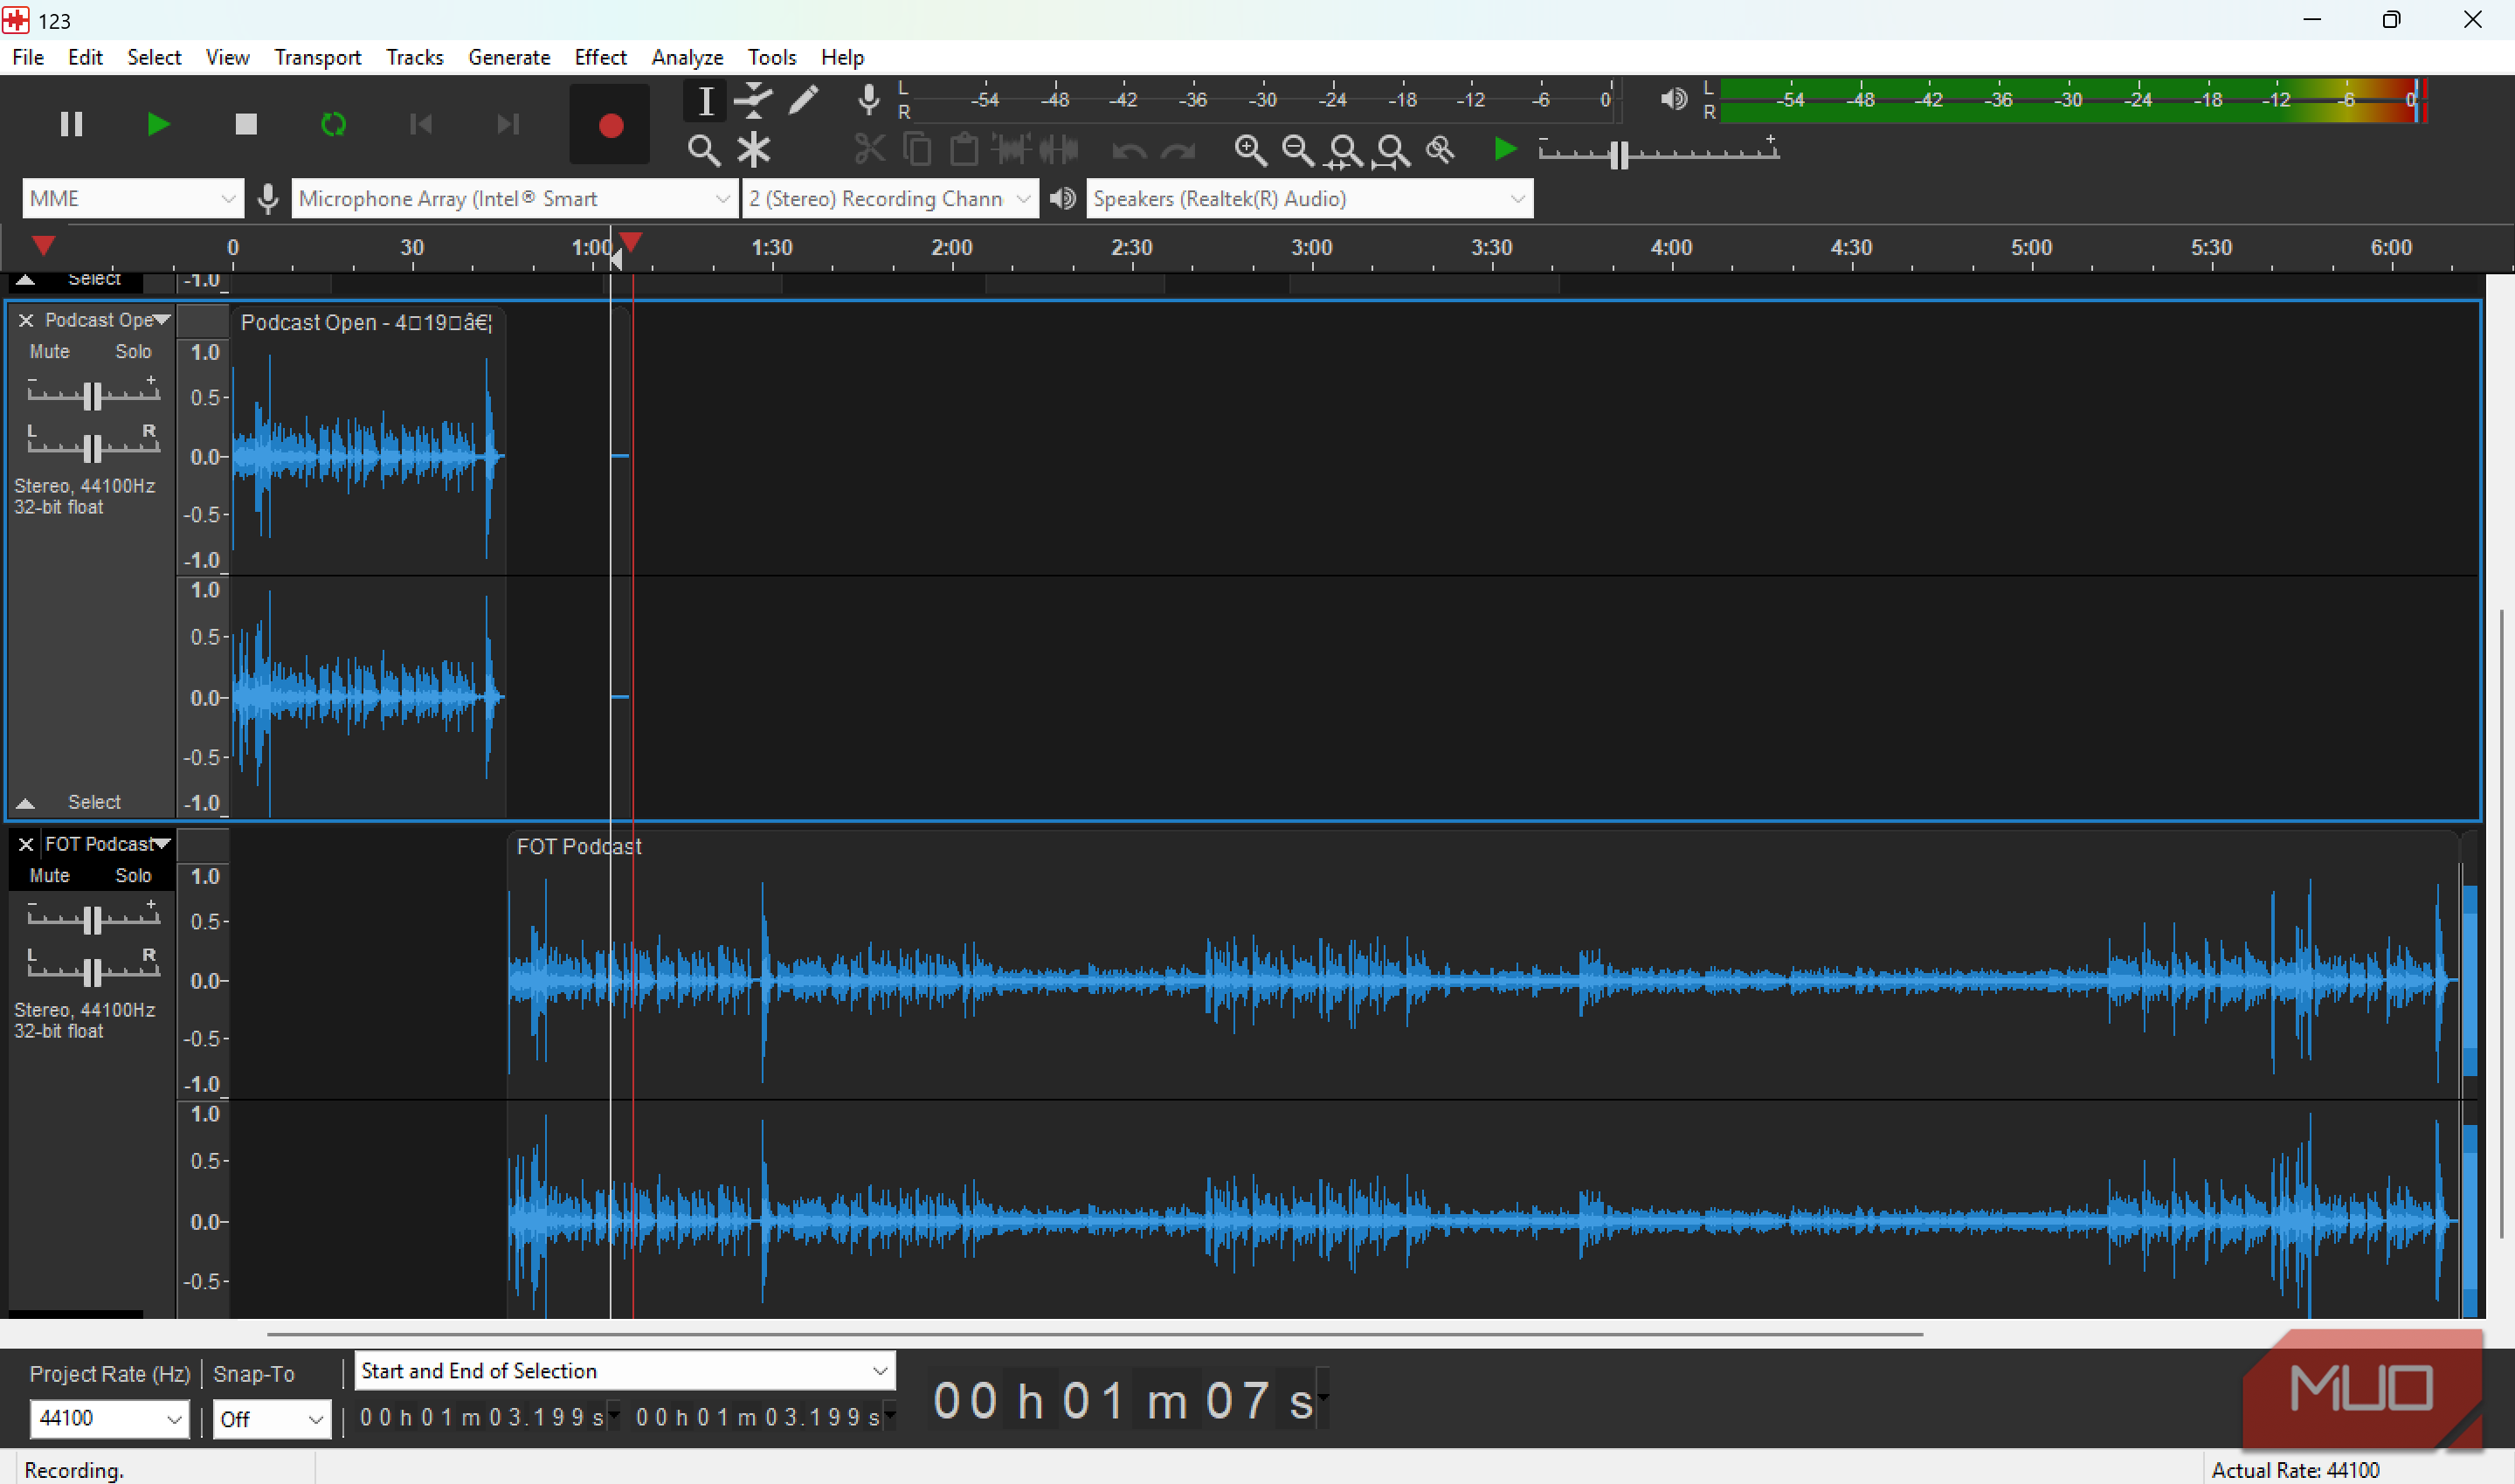2515x1484 pixels.
Task: Click the Fit Project zoom icon
Action: 1392,150
